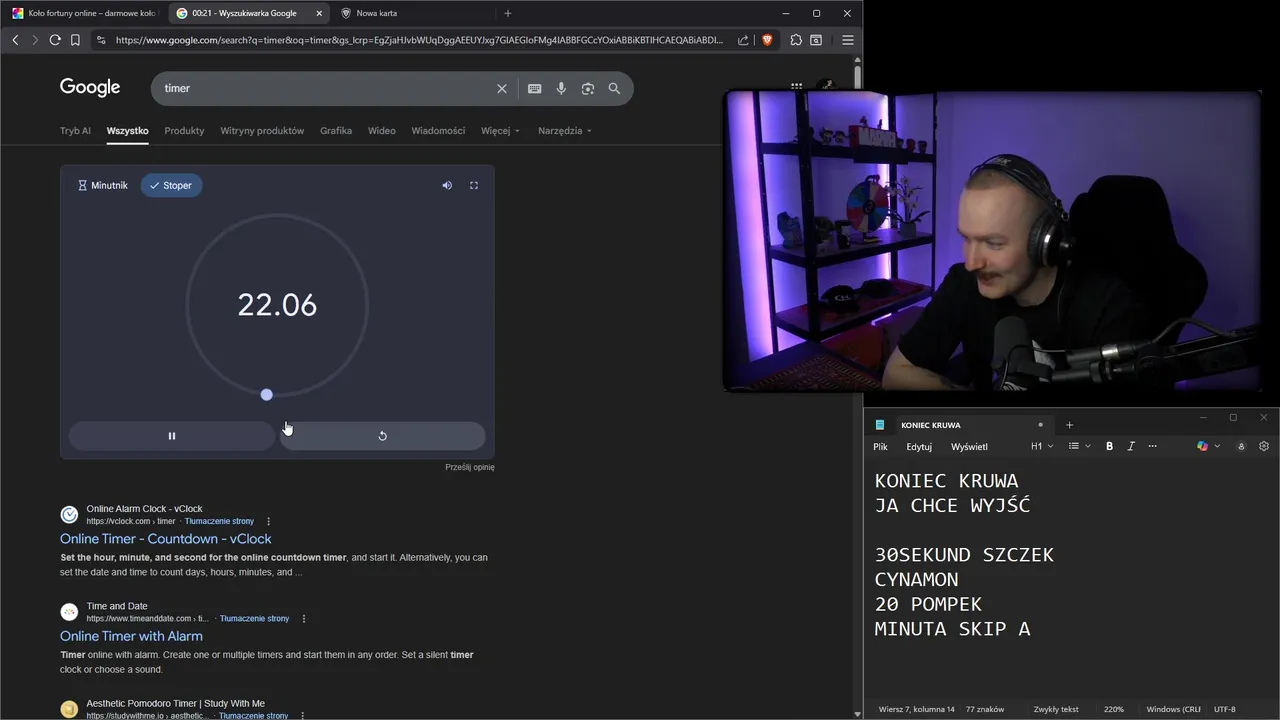The image size is (1280, 720).
Task: Expand the Więcej dropdown
Action: coord(500,131)
